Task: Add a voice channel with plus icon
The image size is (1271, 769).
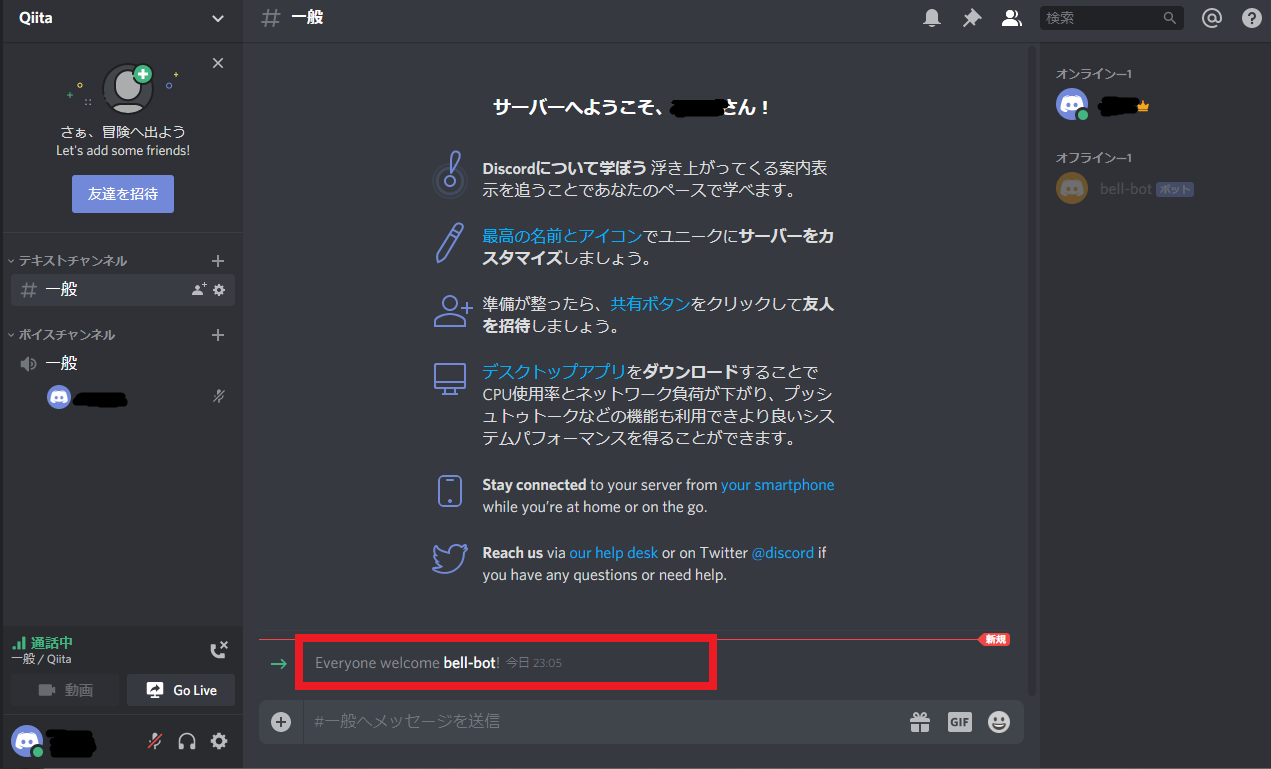Action: pyautogui.click(x=218, y=335)
